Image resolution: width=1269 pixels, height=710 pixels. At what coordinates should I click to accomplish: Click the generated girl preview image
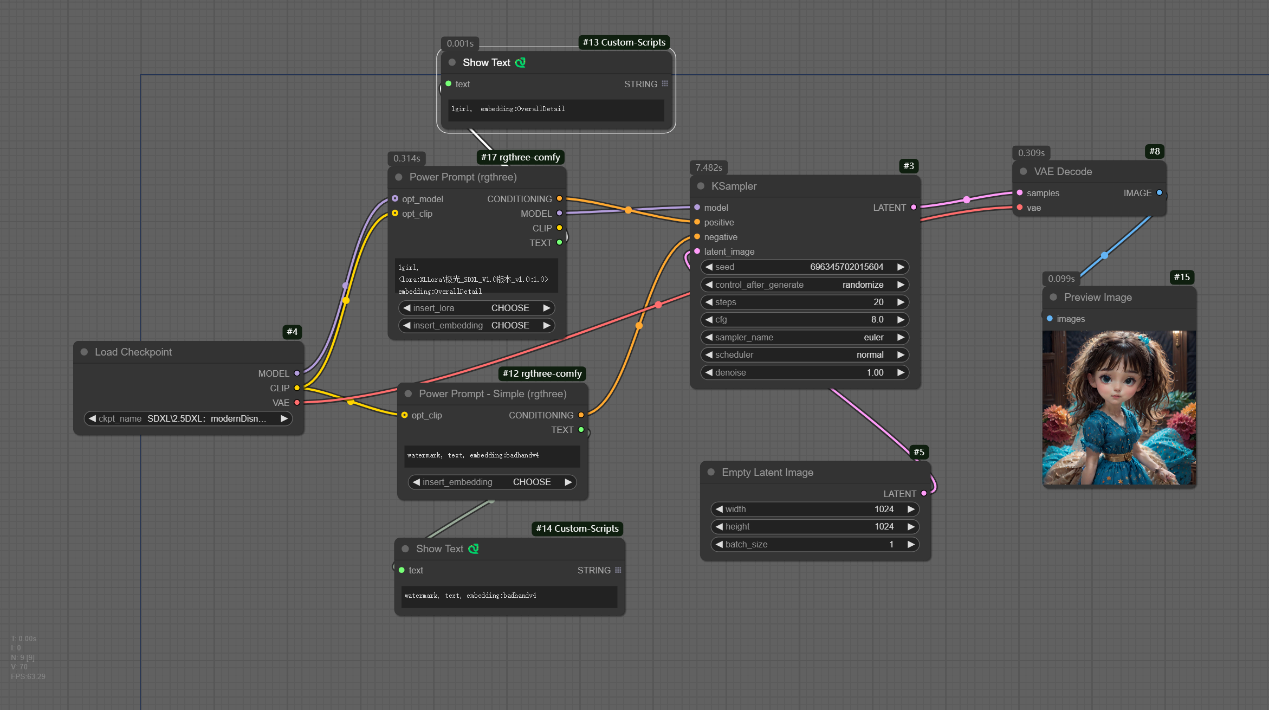(1118, 408)
